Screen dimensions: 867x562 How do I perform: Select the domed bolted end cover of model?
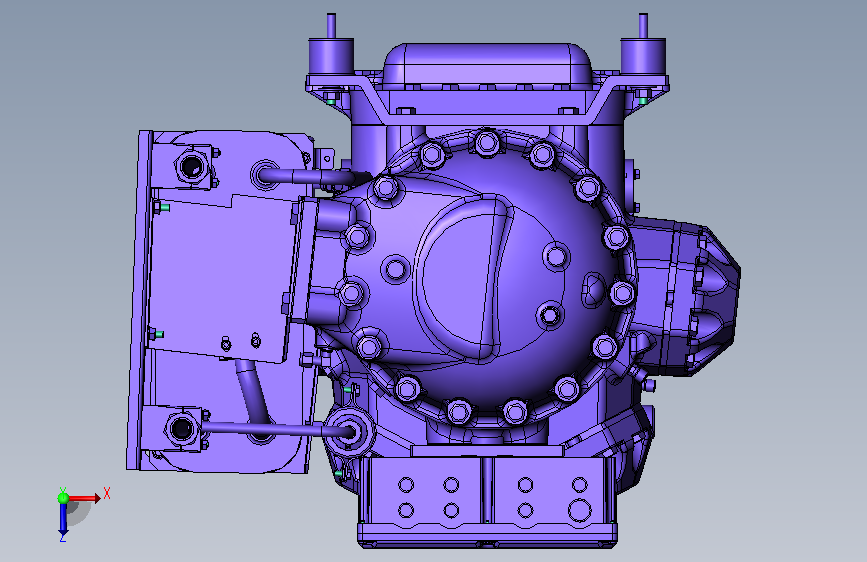coord(487,277)
